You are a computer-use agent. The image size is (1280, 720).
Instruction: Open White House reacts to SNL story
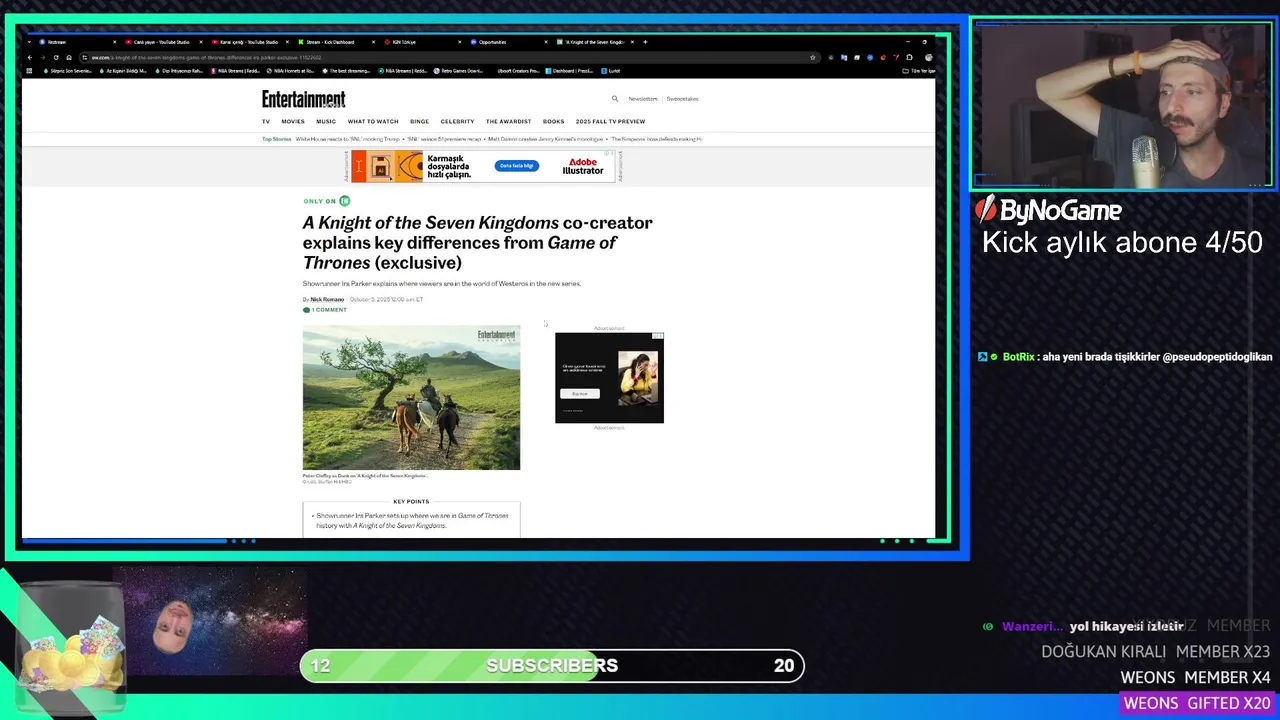pyautogui.click(x=348, y=139)
